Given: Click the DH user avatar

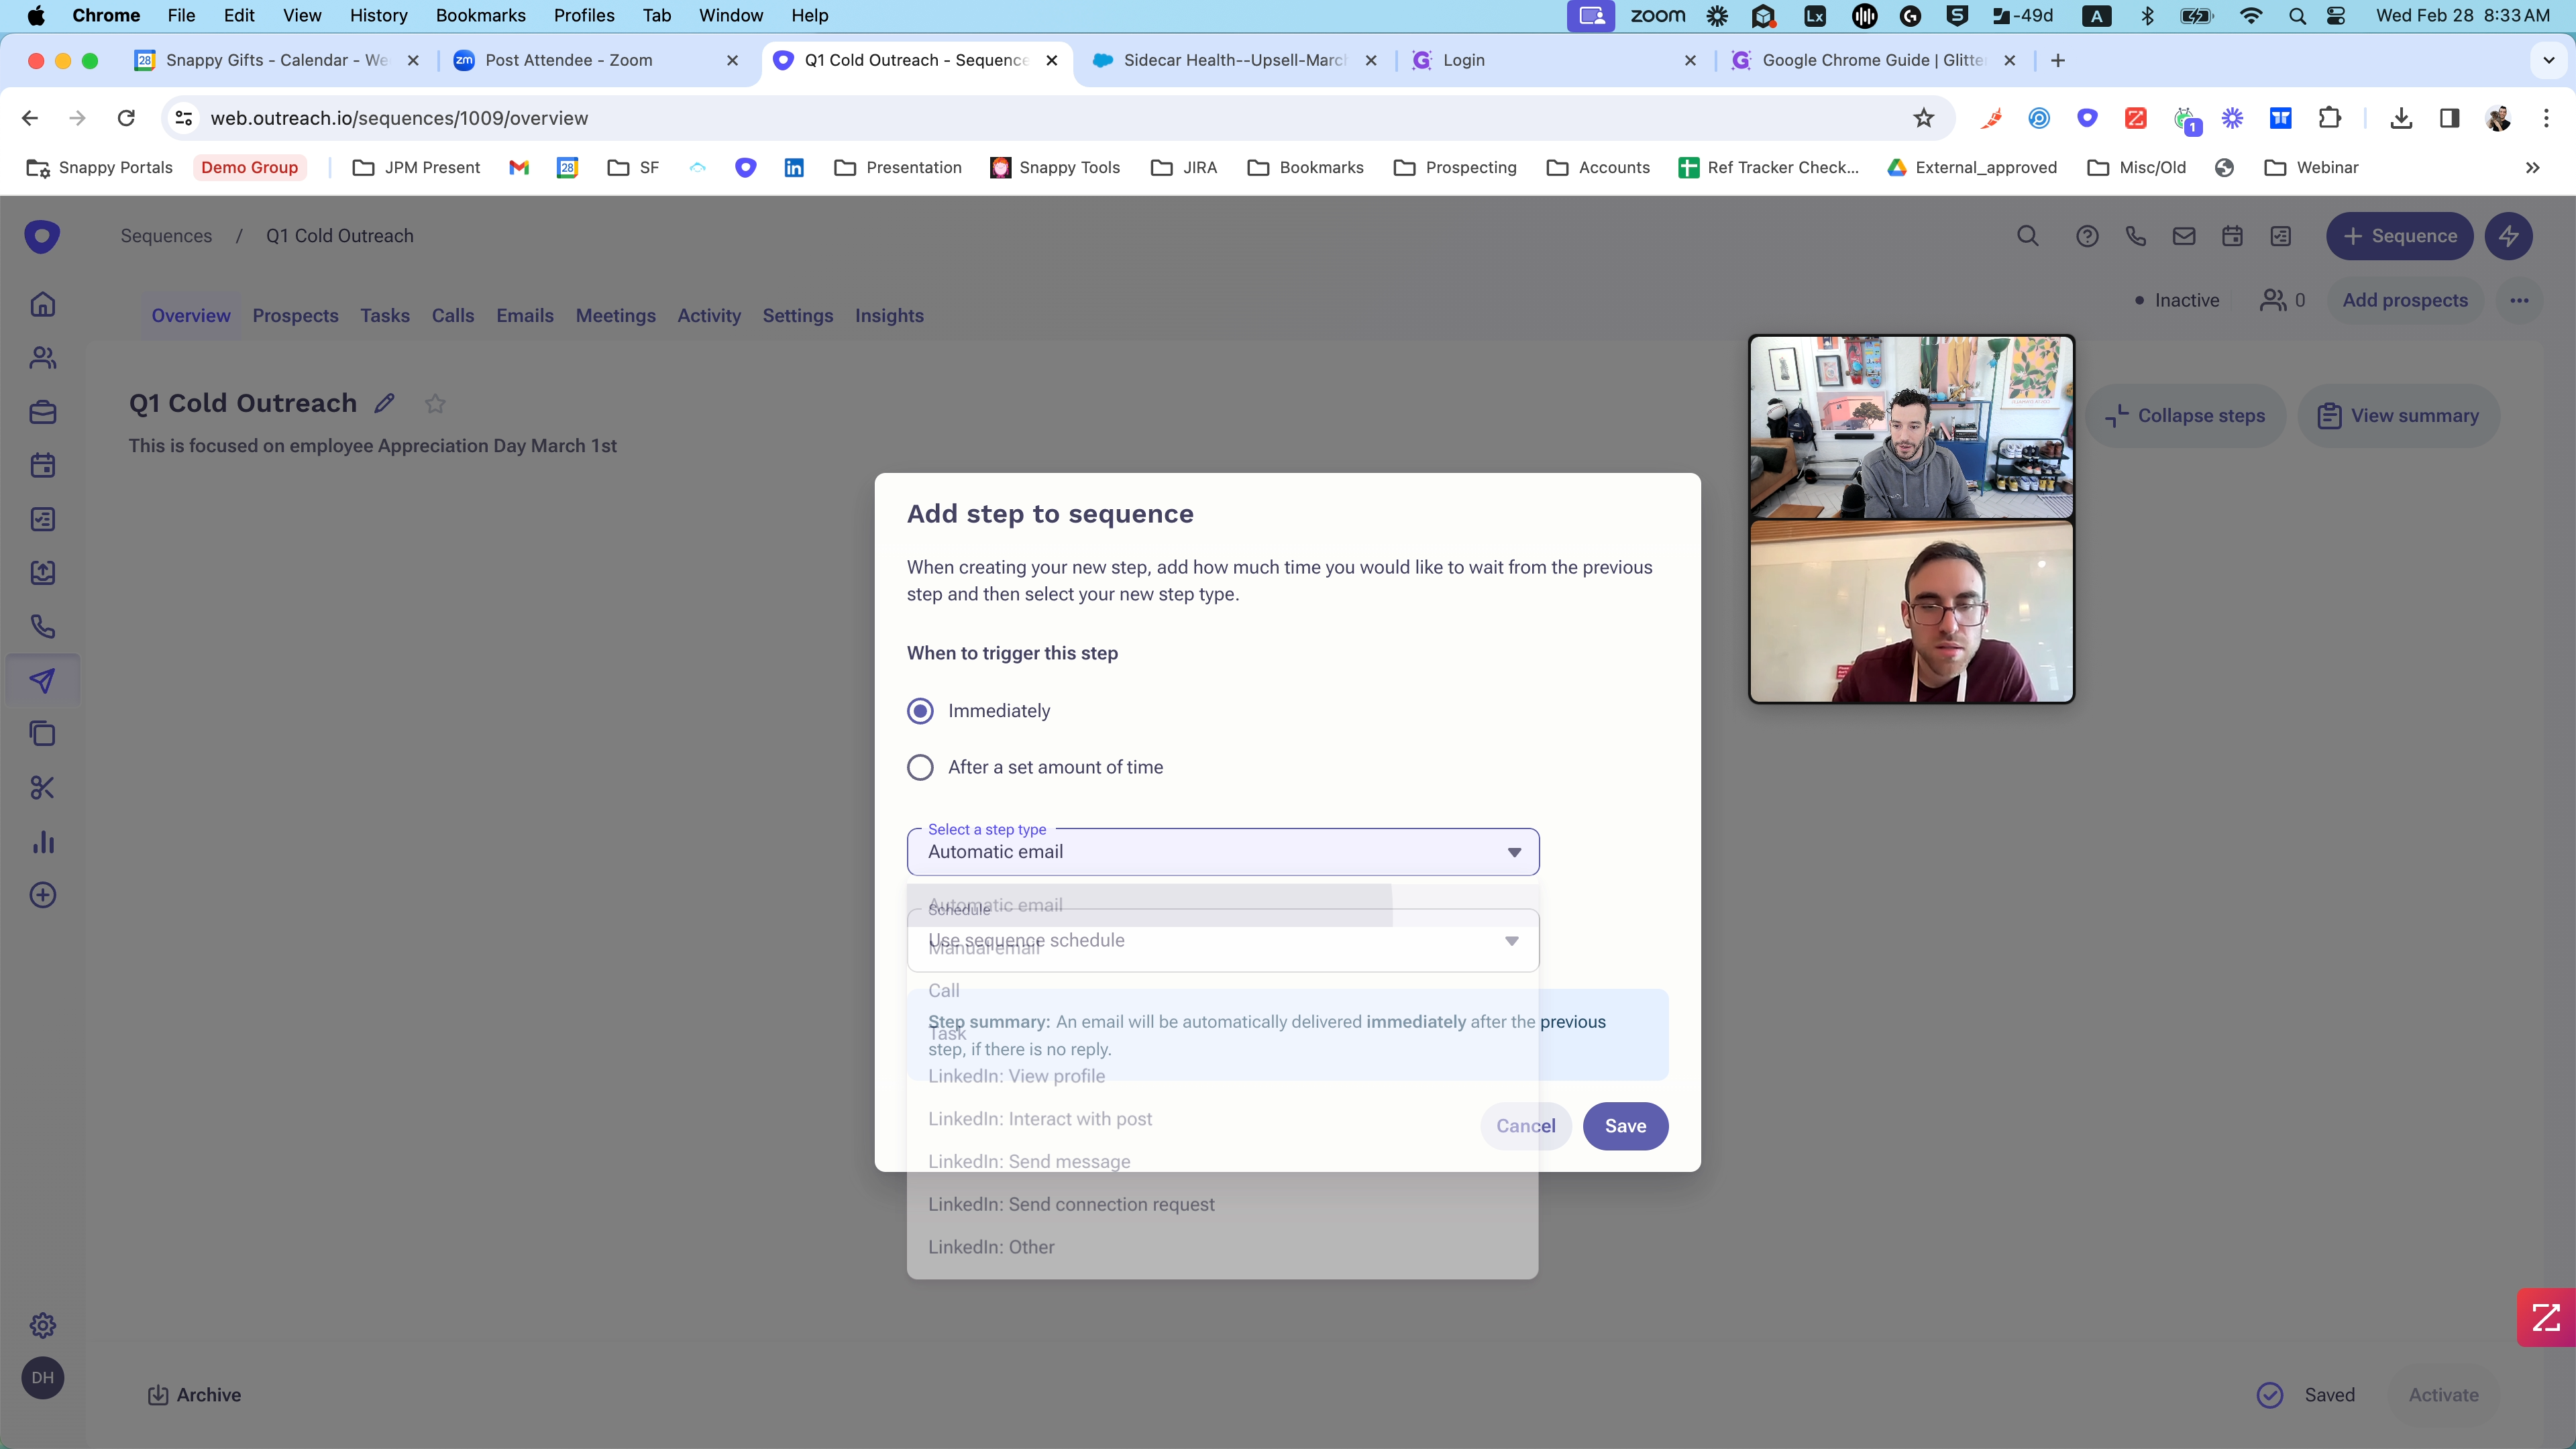Looking at the screenshot, I should point(42,1378).
